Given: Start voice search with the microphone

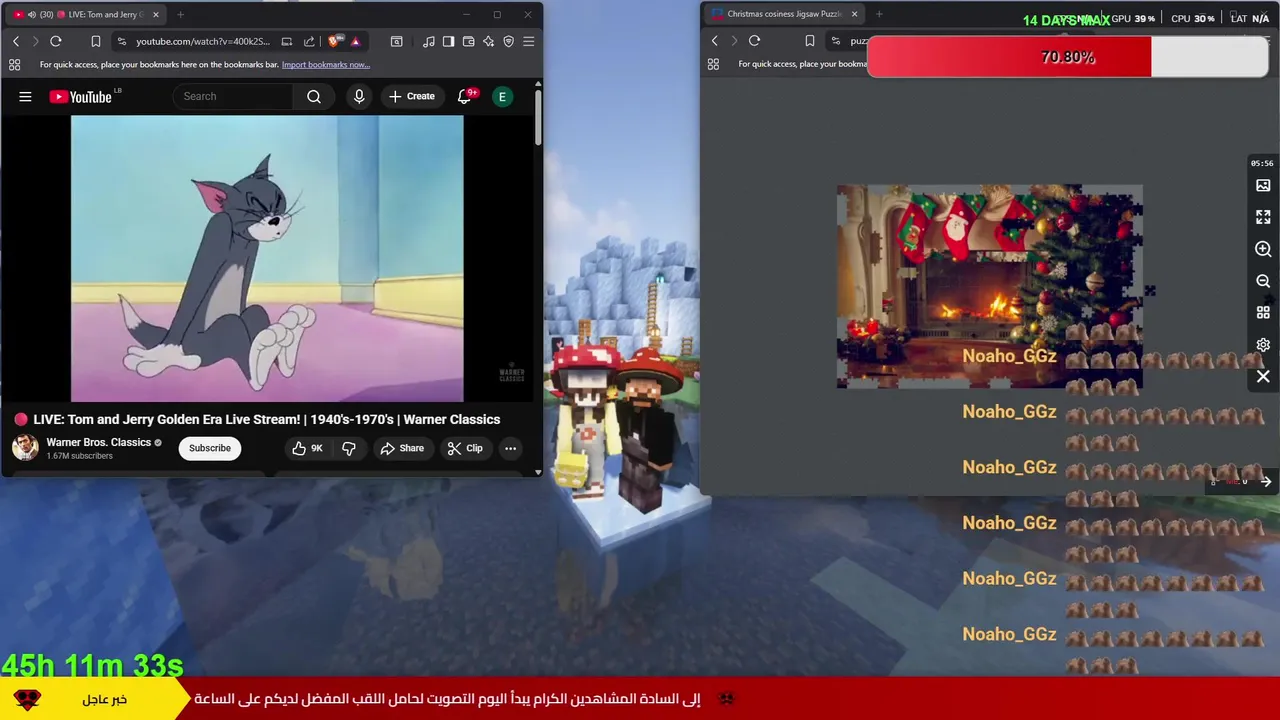Looking at the screenshot, I should click(359, 96).
